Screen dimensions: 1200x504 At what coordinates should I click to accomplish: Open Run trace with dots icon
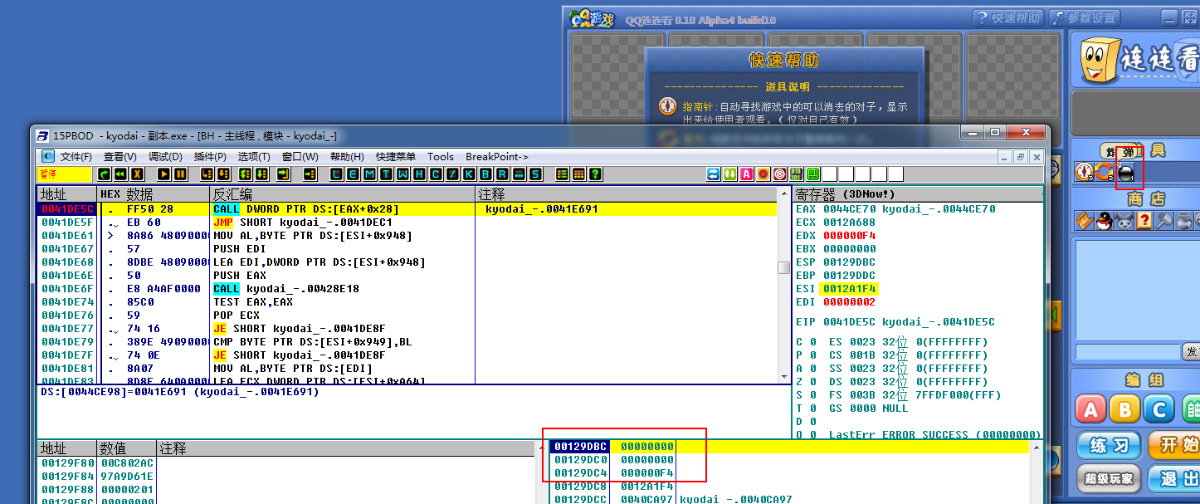518,174
